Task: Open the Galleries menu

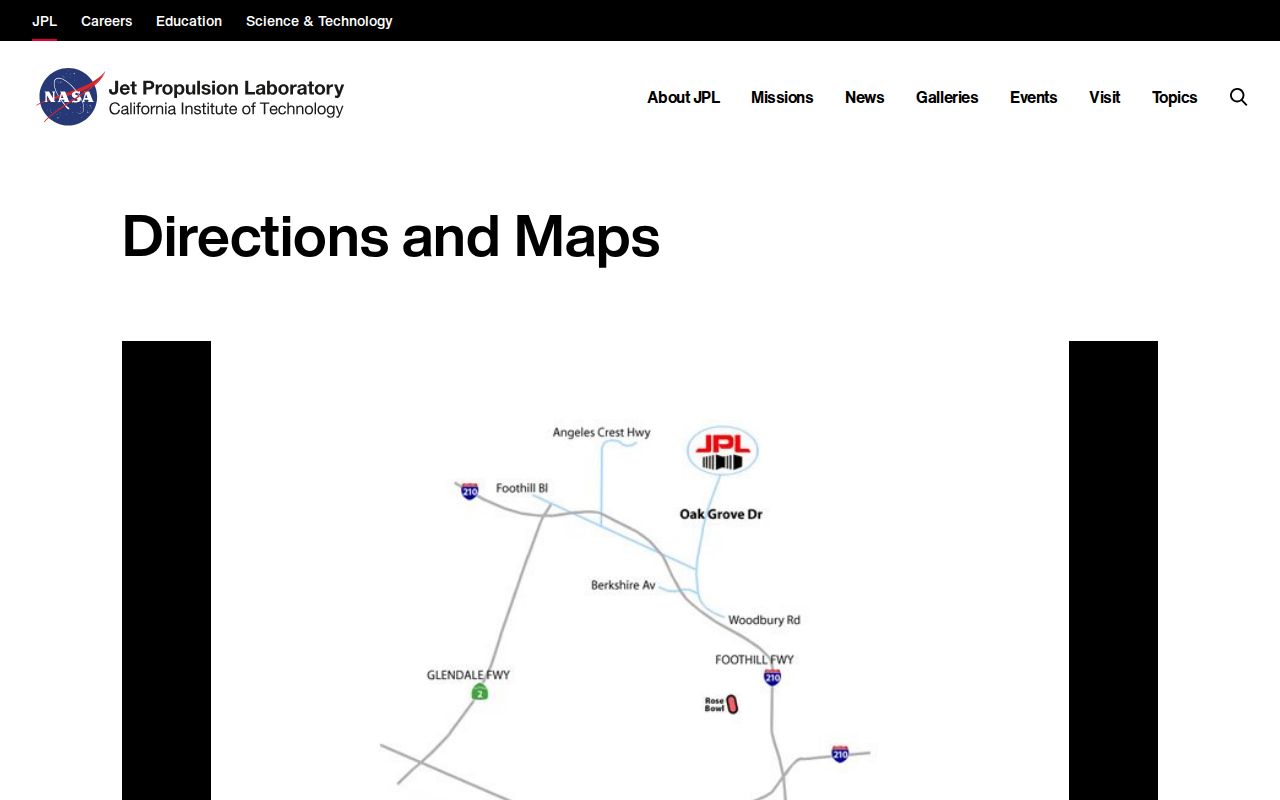Action: 947,97
